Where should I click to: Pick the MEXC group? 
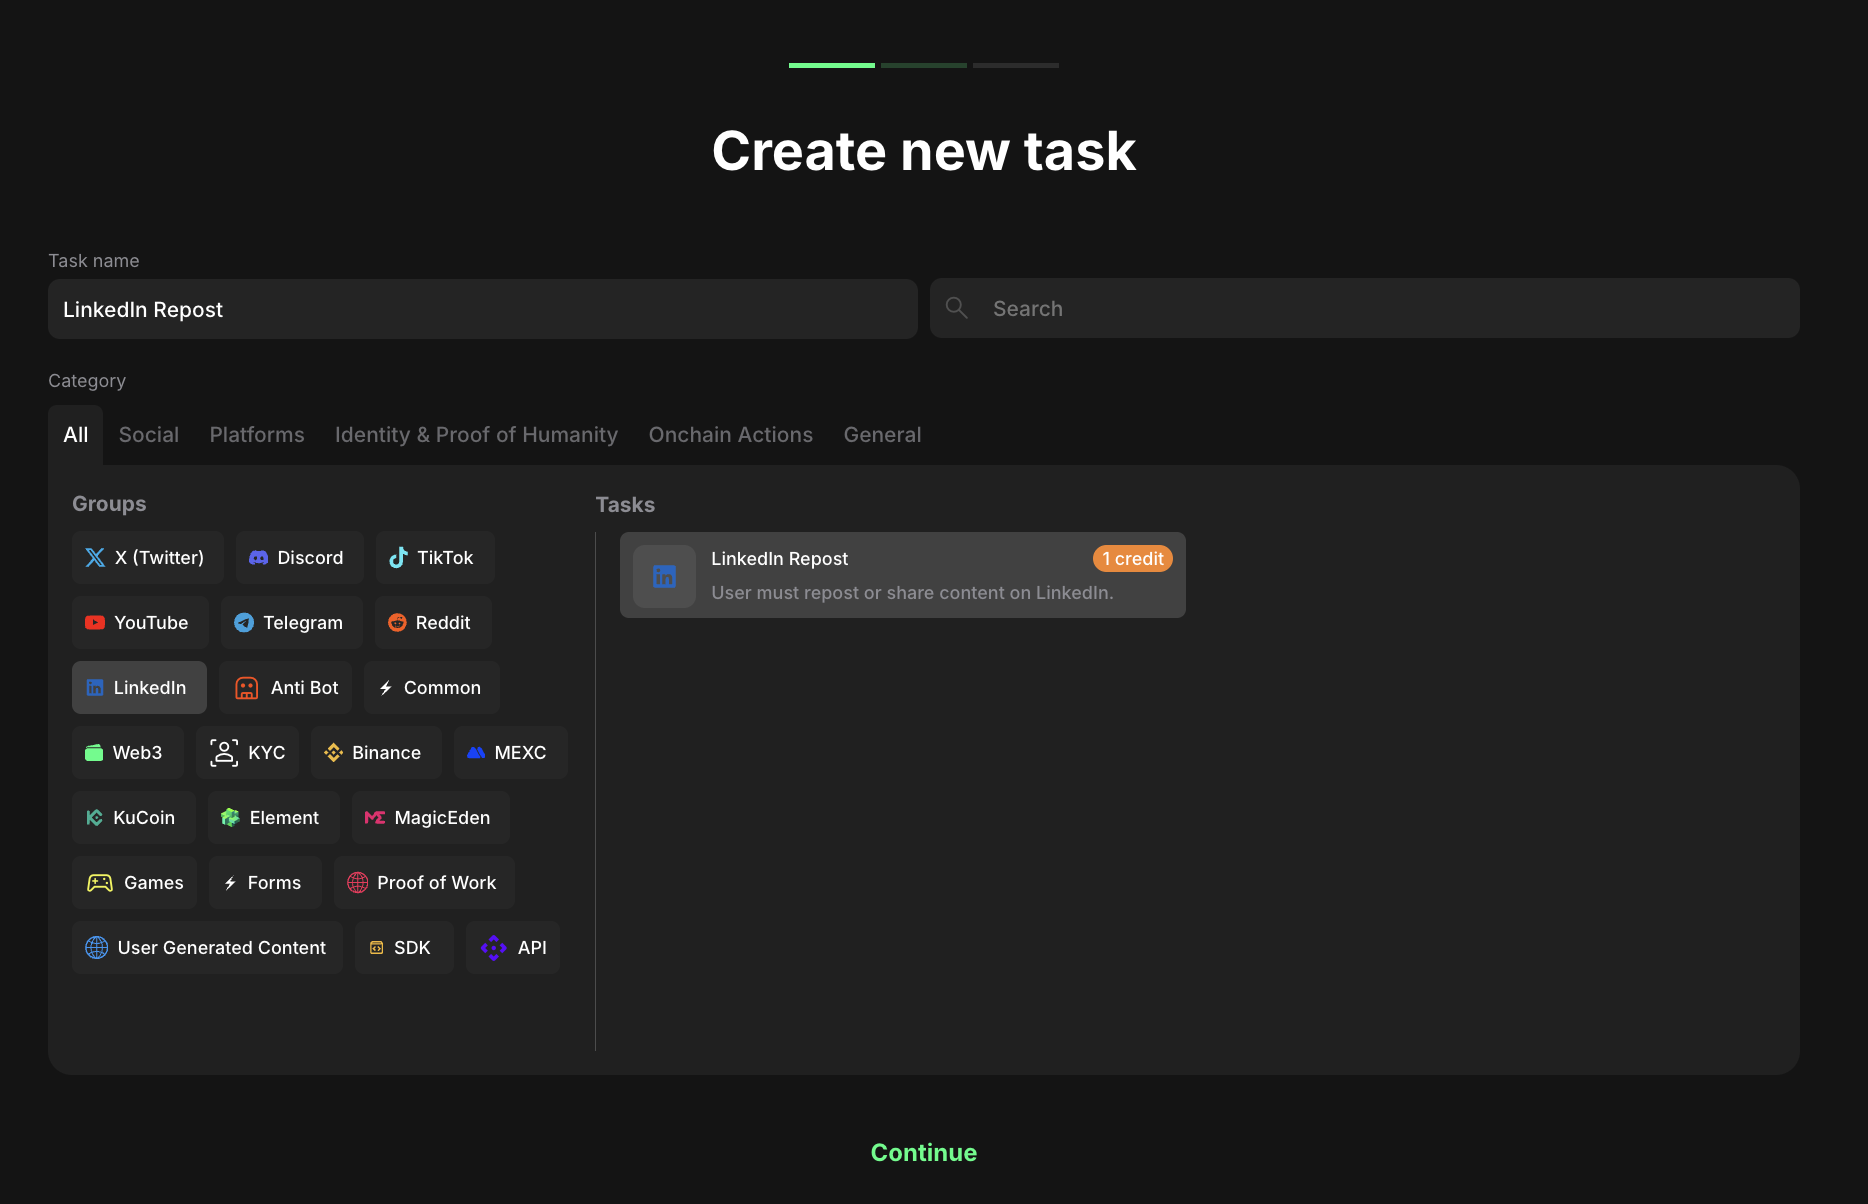click(x=510, y=753)
